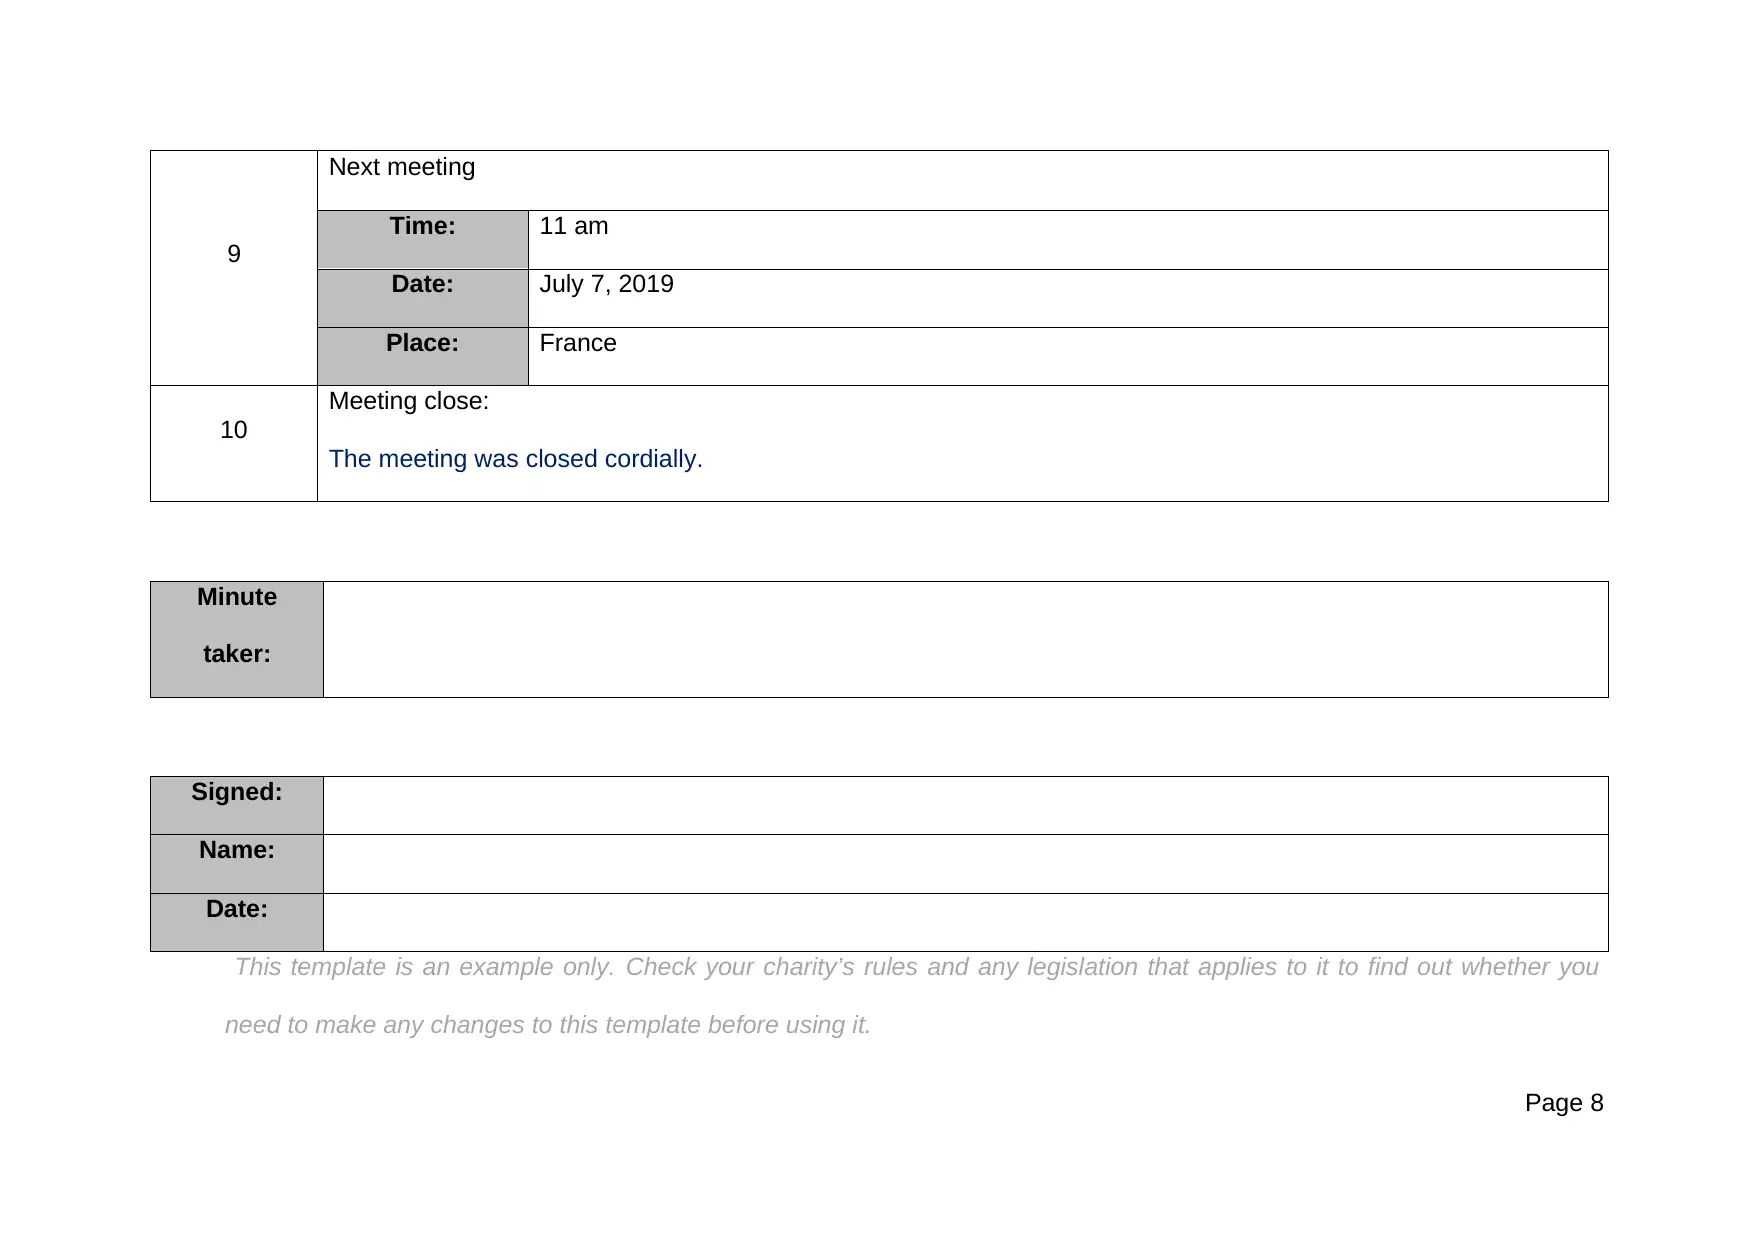The width and height of the screenshot is (1754, 1241).
Task: Click the empty Signed entry field
Action: [966, 805]
